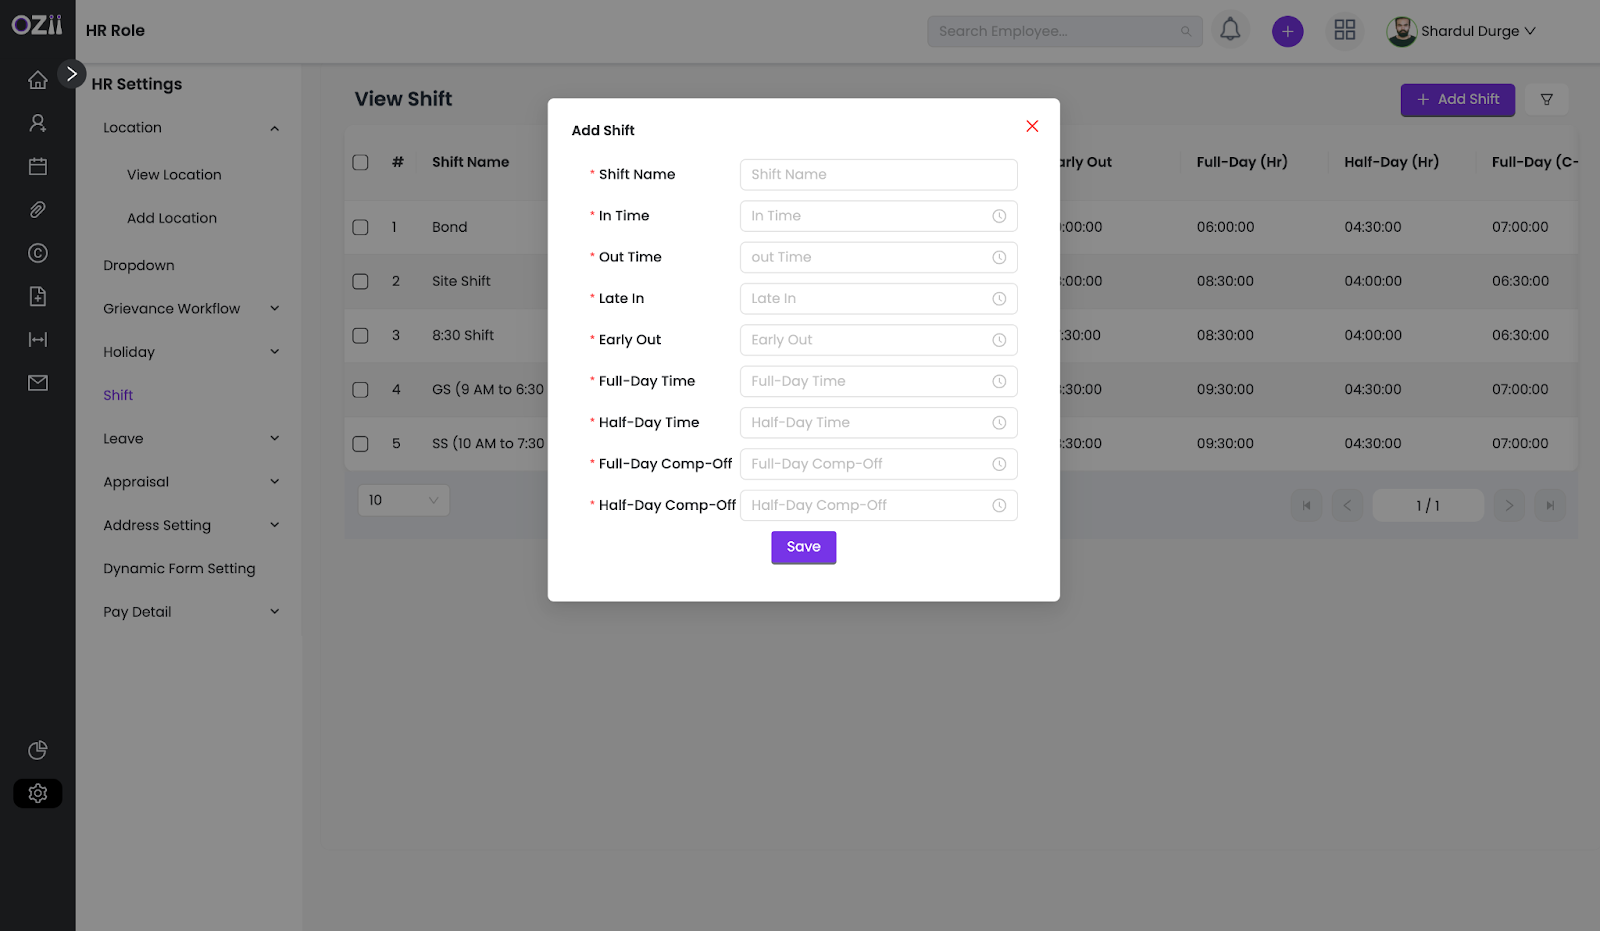
Task: Toggle the select-all checkbox in table header
Action: click(361, 163)
